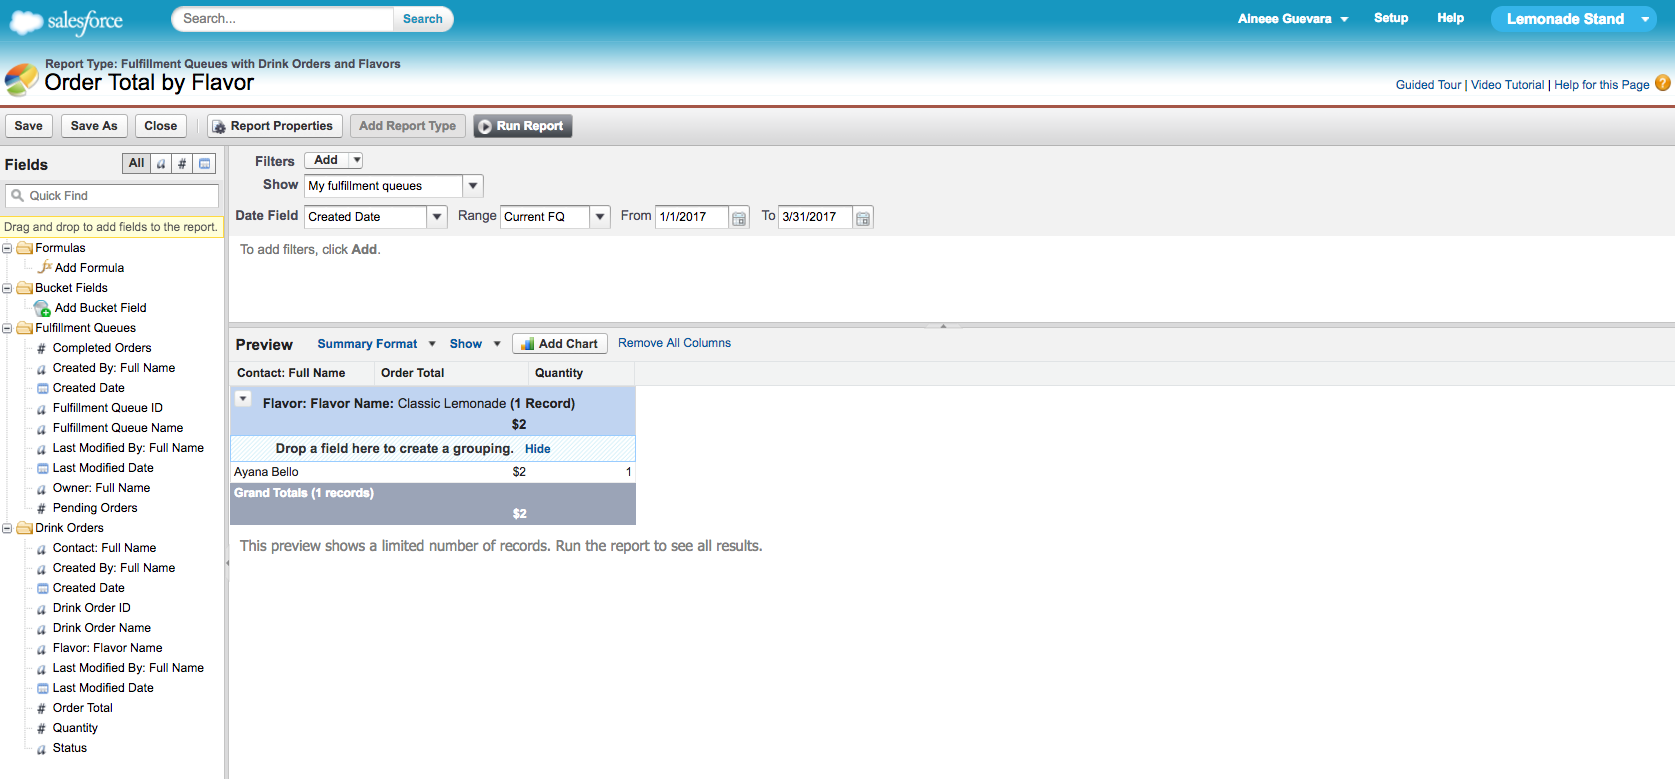Filter the Fields list to text fields
This screenshot has height=779, width=1675.
(161, 164)
